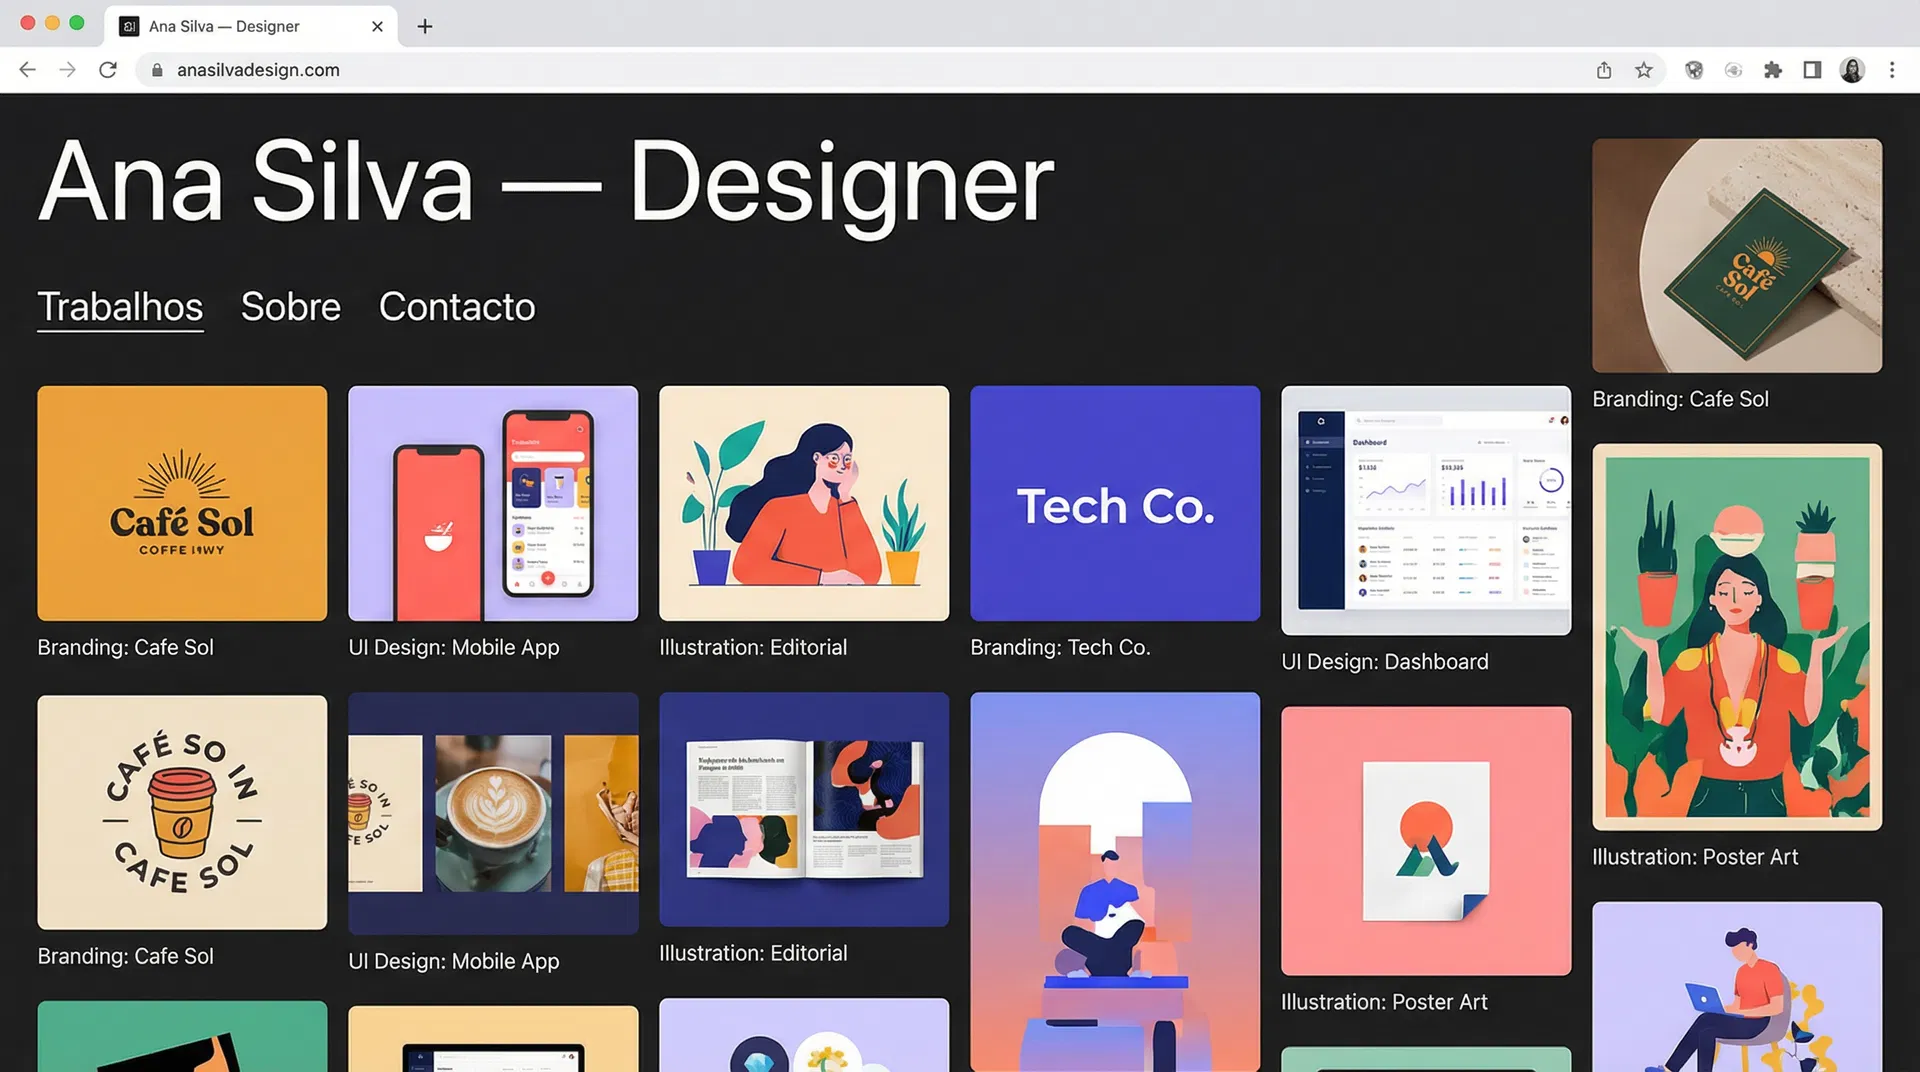Reload the portfolio page
The width and height of the screenshot is (1920, 1072).
(108, 70)
